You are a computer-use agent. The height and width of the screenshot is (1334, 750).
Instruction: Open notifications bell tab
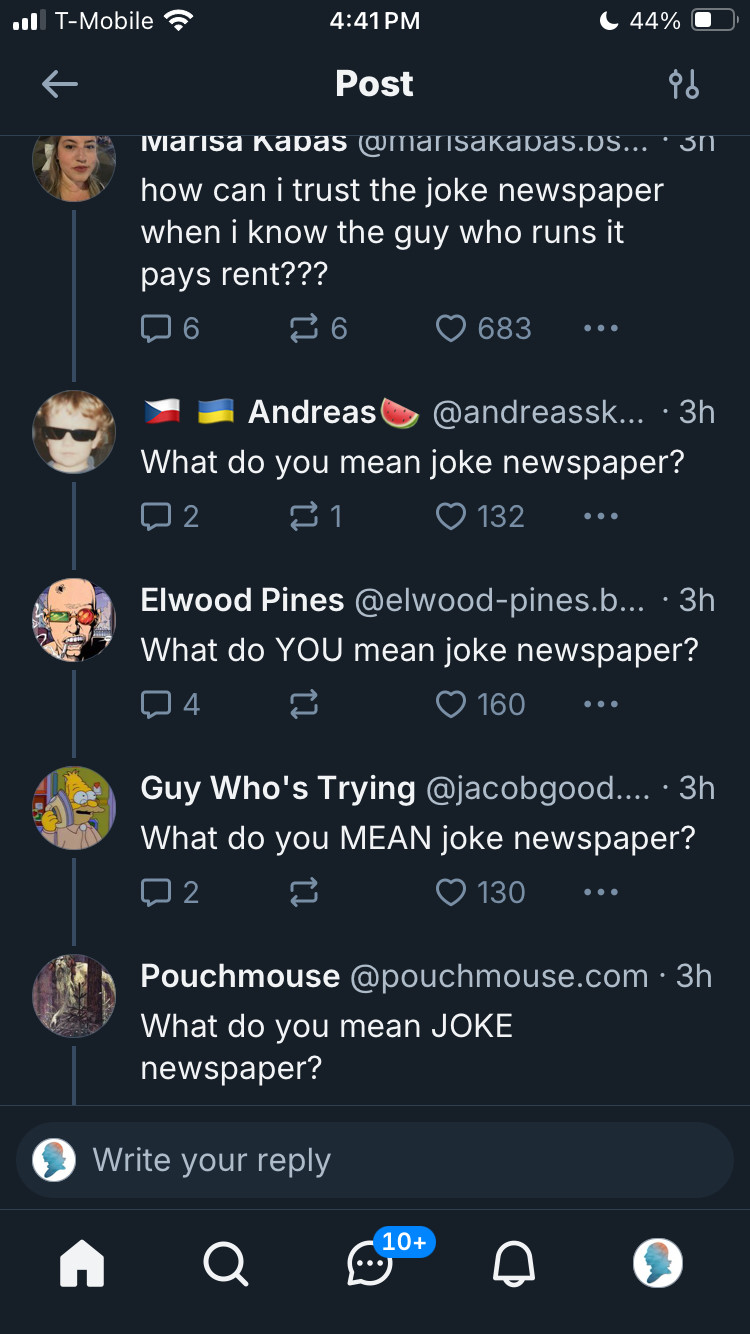pyautogui.click(x=514, y=1264)
